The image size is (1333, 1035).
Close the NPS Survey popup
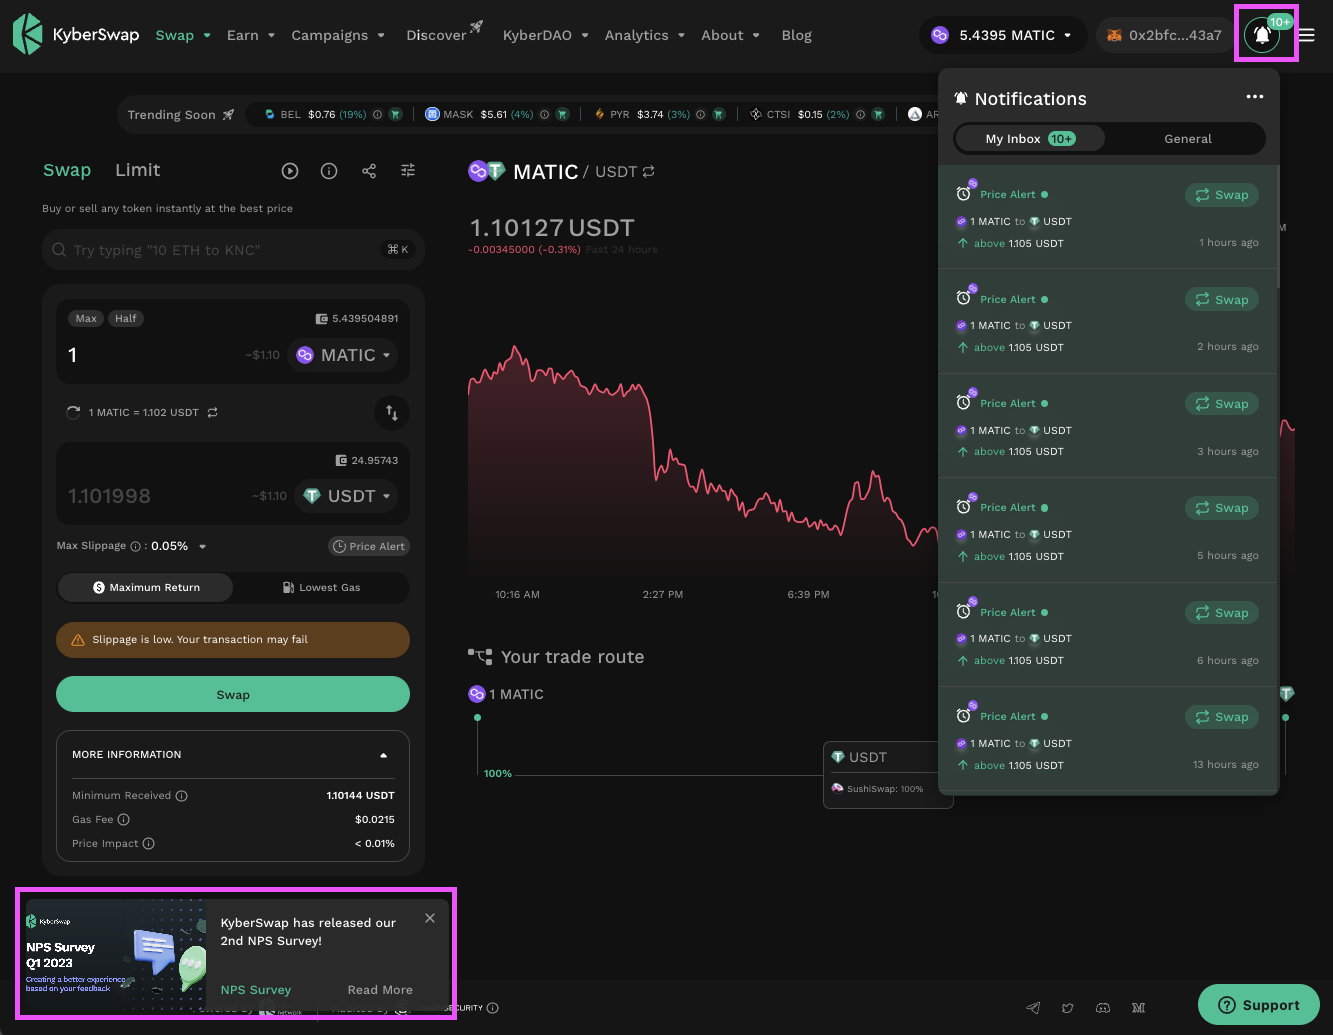430,918
